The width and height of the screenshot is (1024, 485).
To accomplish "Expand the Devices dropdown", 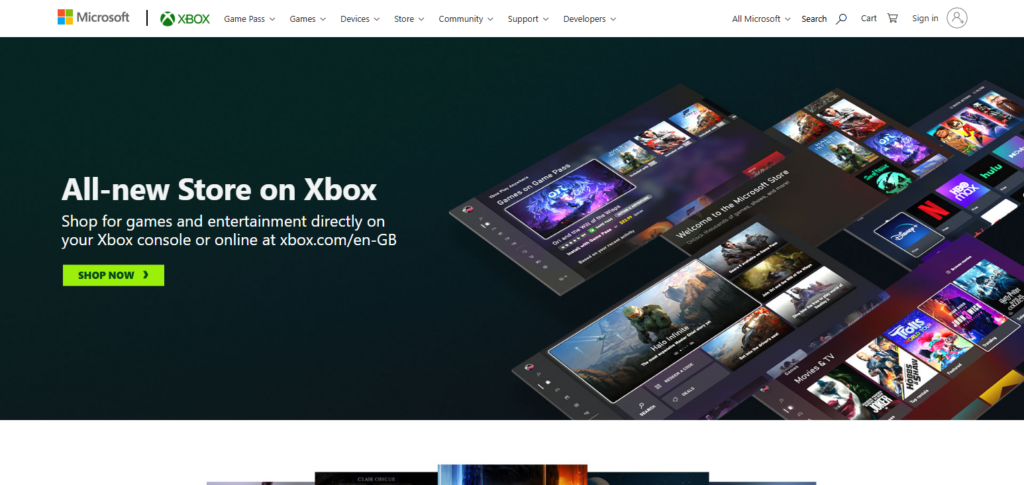I will pyautogui.click(x=360, y=19).
